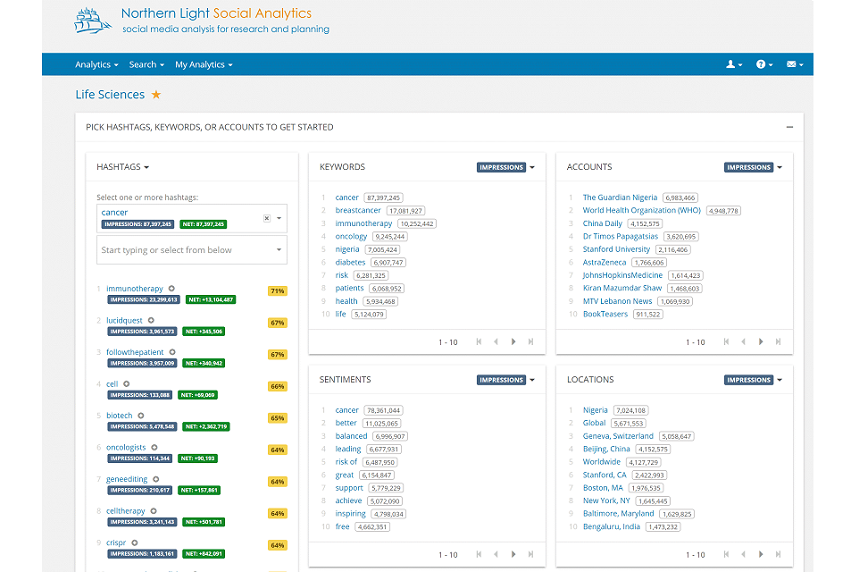Open the Keywords IMPRESSIONS metric dropdown

click(x=506, y=167)
